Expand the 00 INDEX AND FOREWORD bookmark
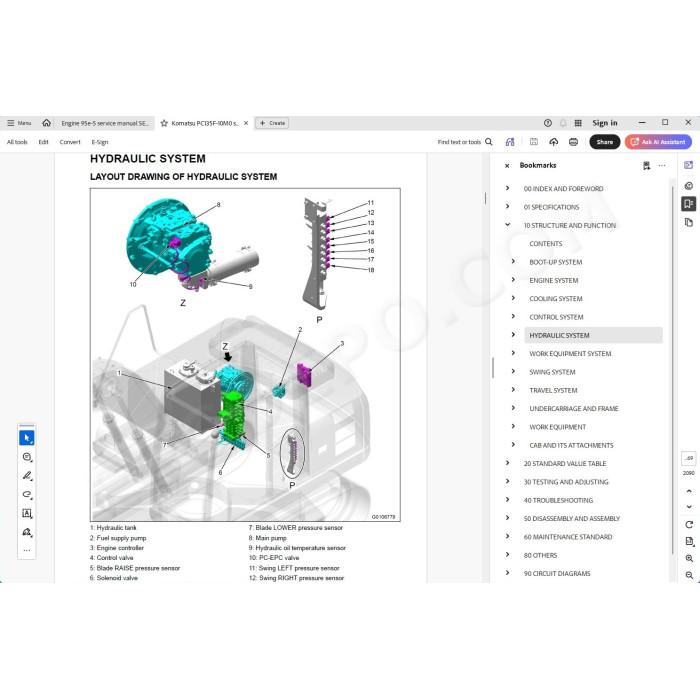Screen dimensions: 700x700 click(x=507, y=188)
